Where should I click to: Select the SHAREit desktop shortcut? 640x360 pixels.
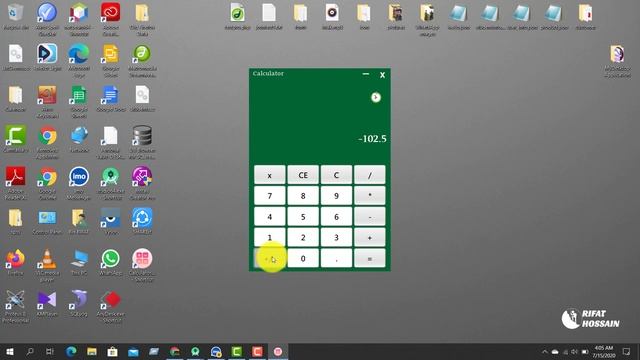point(142,221)
